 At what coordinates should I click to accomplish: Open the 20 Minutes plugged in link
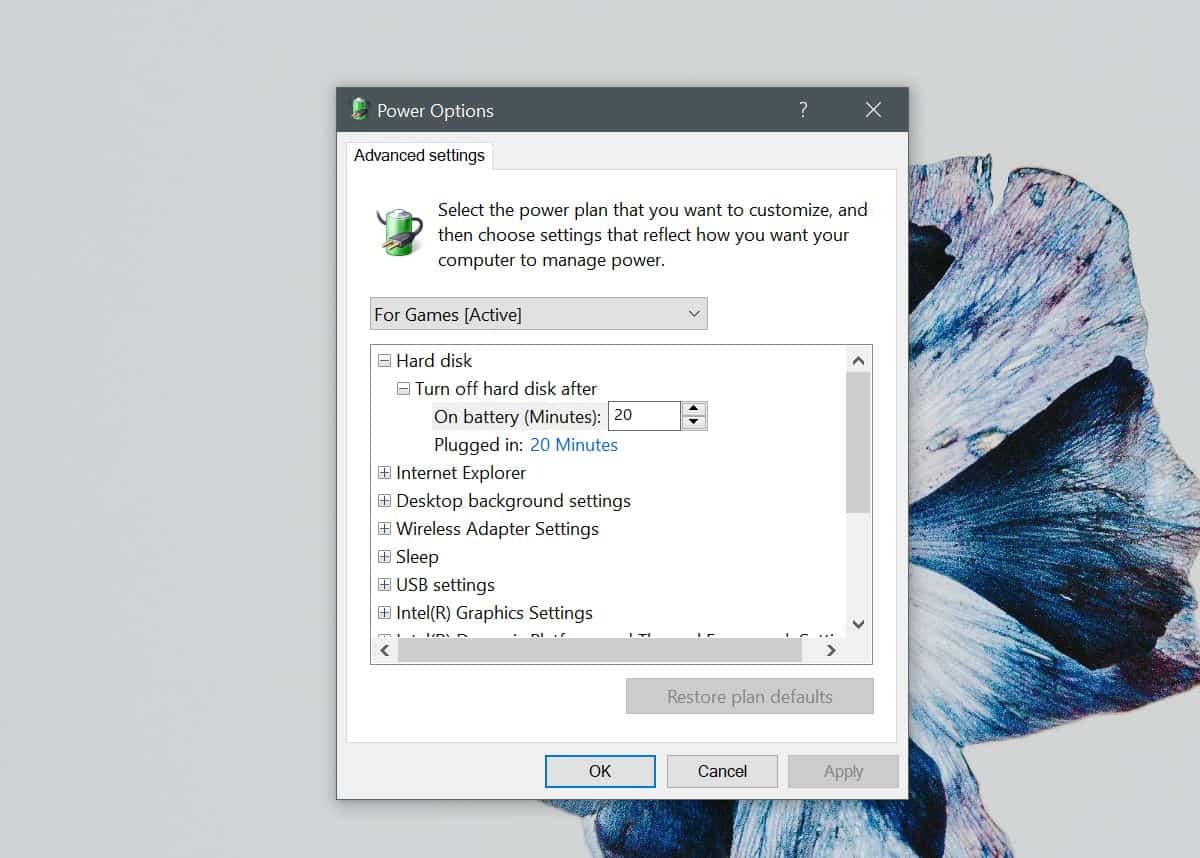(x=573, y=444)
